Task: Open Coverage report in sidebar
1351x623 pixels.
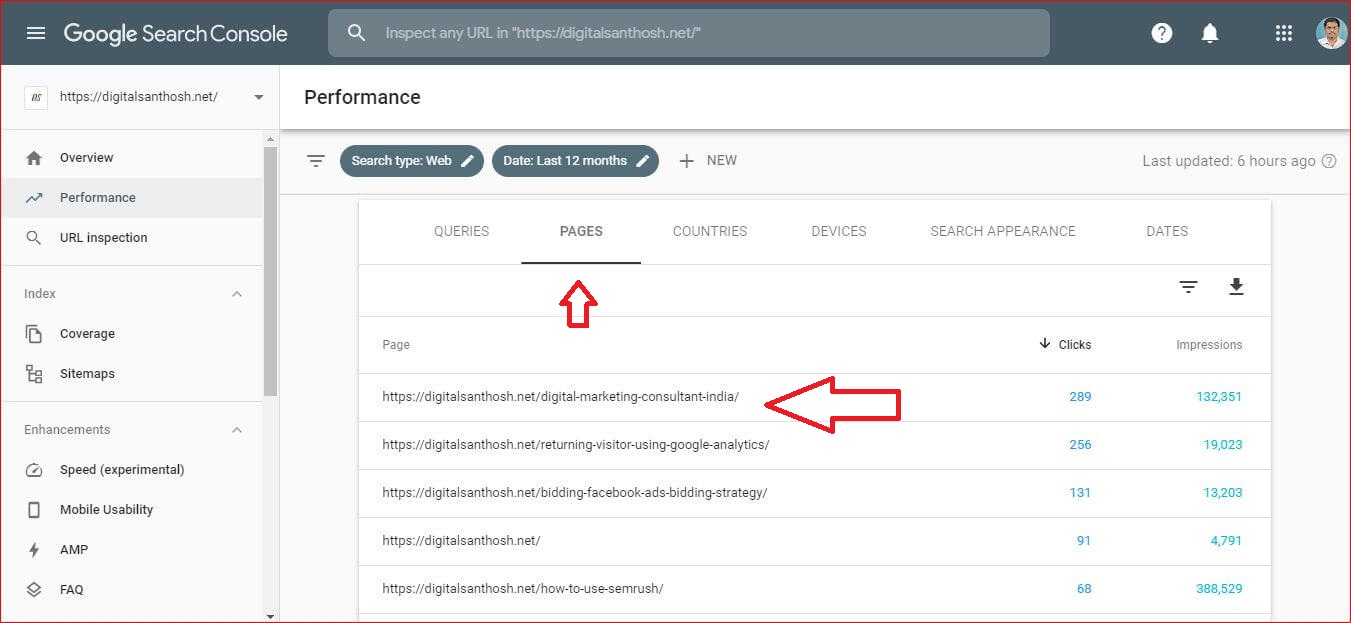Action: coord(131,334)
